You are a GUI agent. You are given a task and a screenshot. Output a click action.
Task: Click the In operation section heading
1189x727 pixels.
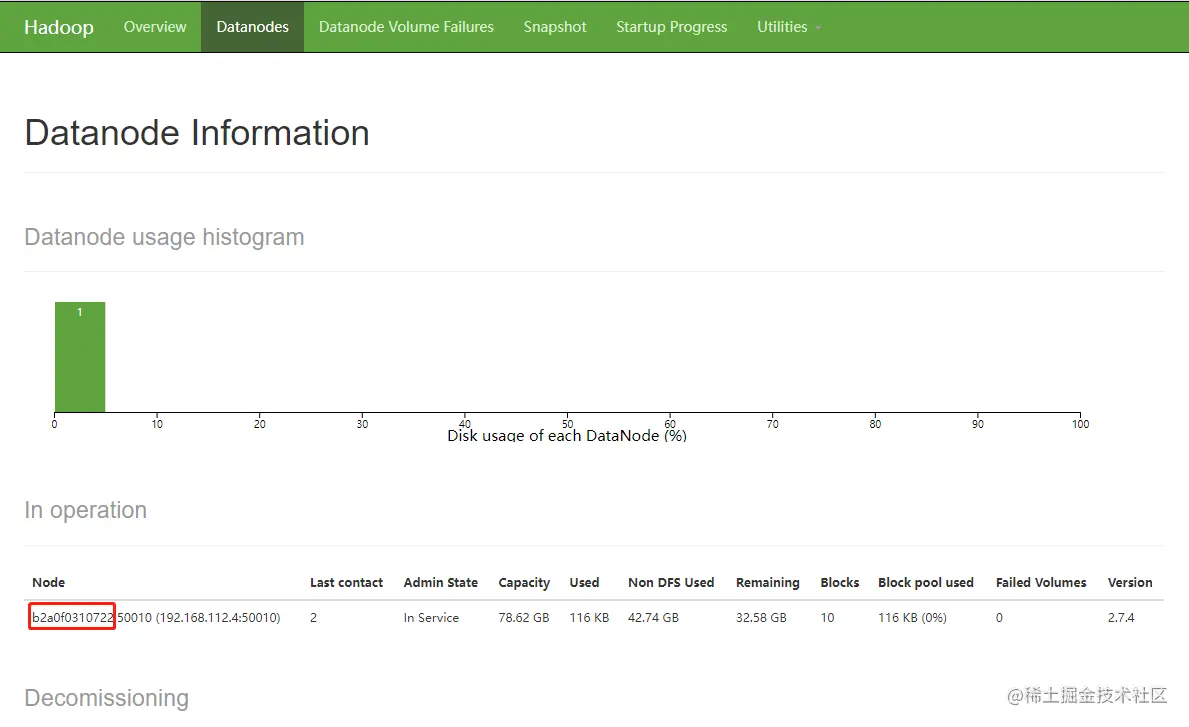(x=86, y=510)
